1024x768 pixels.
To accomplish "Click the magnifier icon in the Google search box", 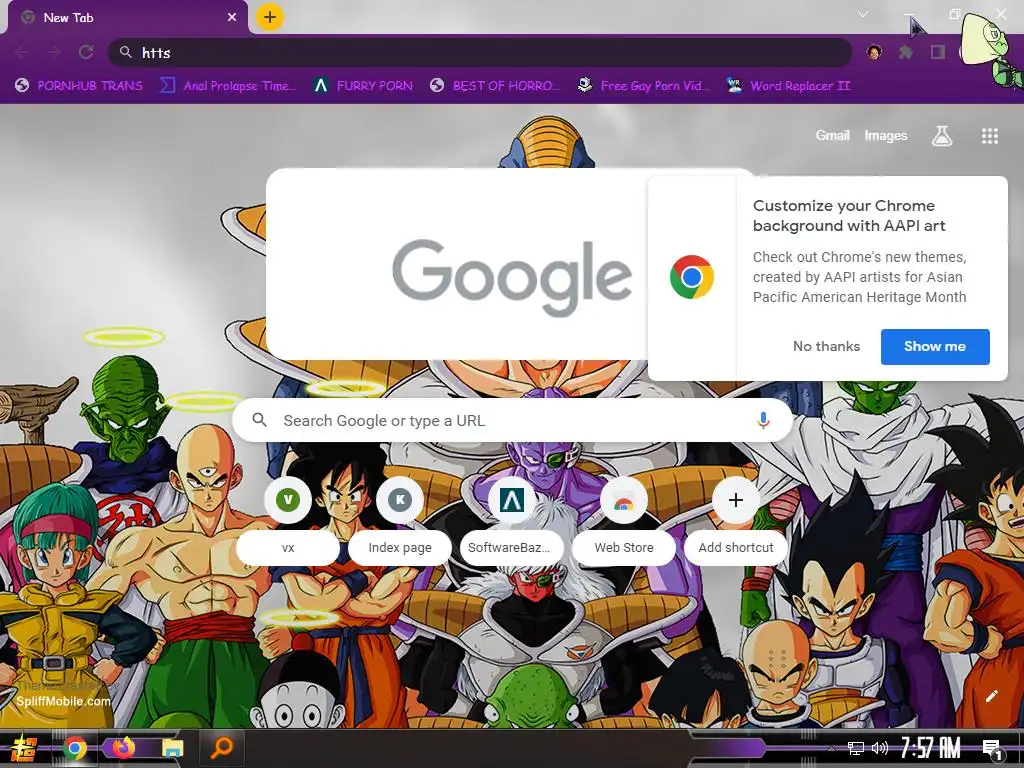I will [259, 420].
